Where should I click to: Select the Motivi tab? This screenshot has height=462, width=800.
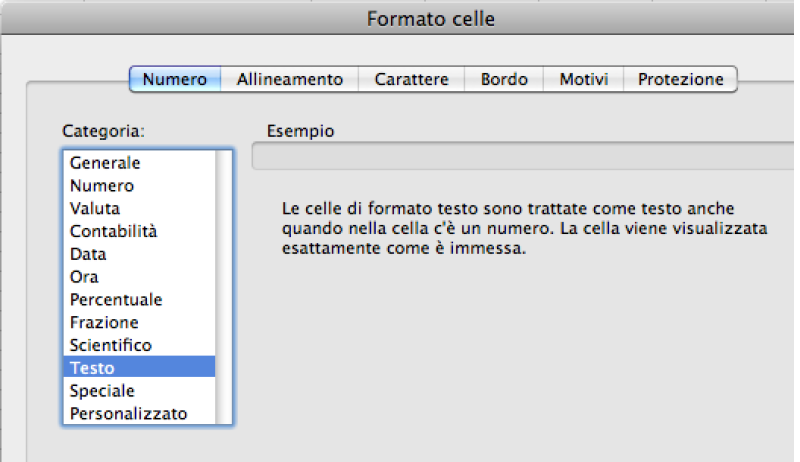click(x=583, y=79)
